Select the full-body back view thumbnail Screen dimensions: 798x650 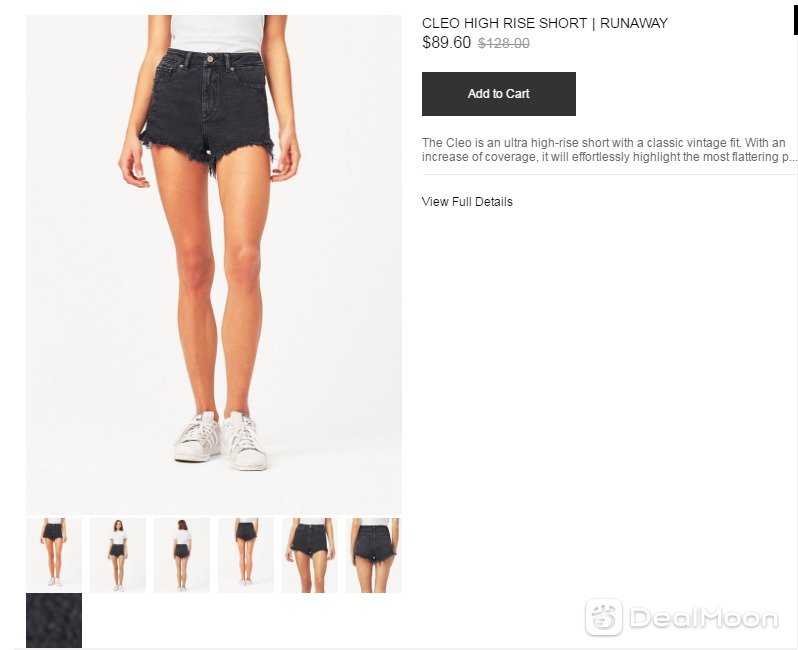pos(182,555)
